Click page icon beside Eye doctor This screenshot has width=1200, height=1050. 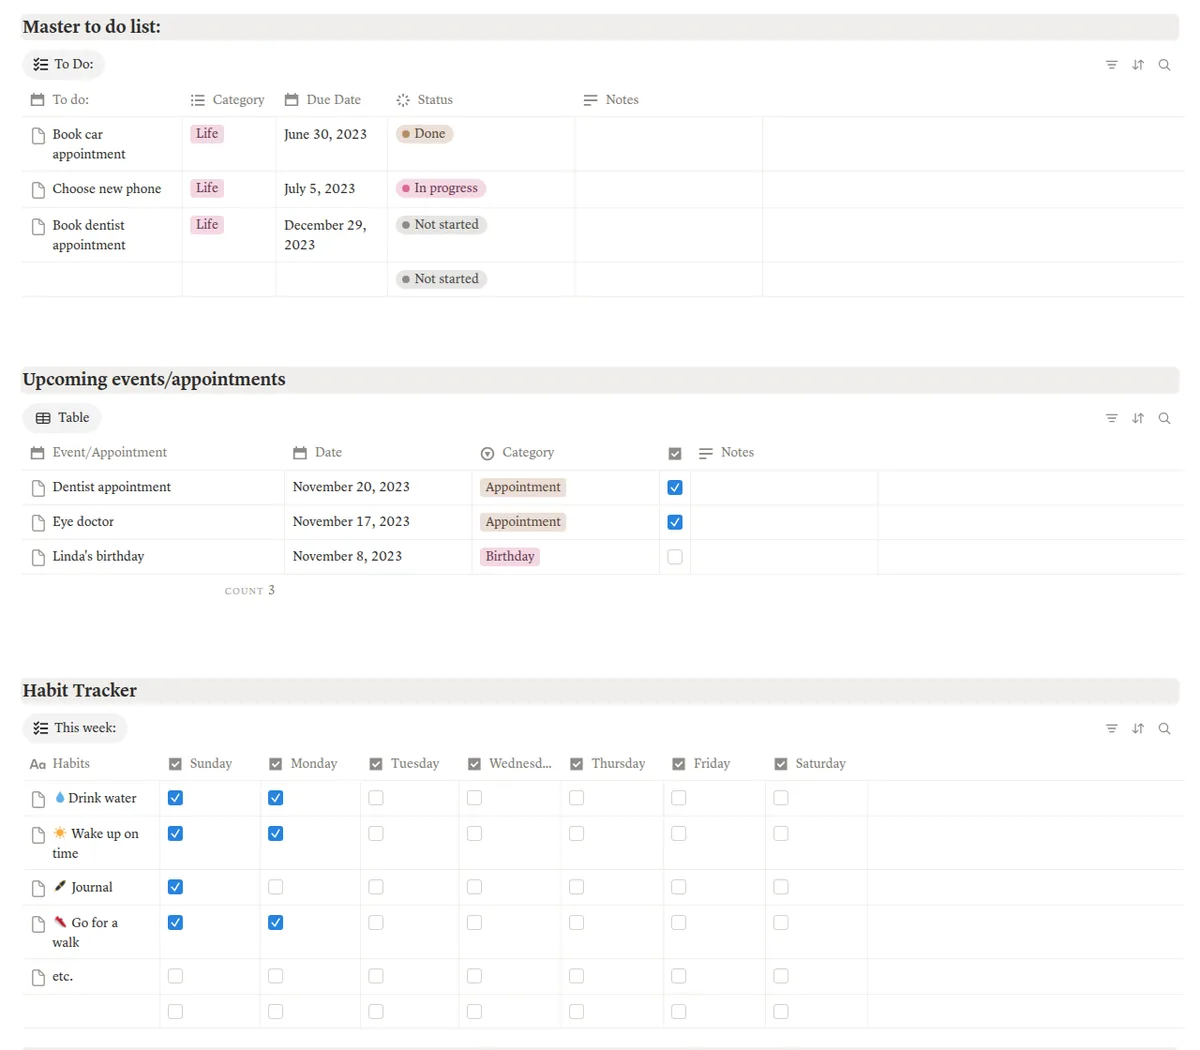click(x=38, y=522)
